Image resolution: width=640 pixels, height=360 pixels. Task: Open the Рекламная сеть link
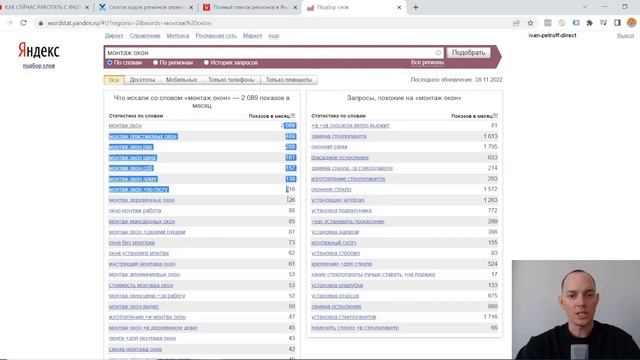click(x=216, y=36)
